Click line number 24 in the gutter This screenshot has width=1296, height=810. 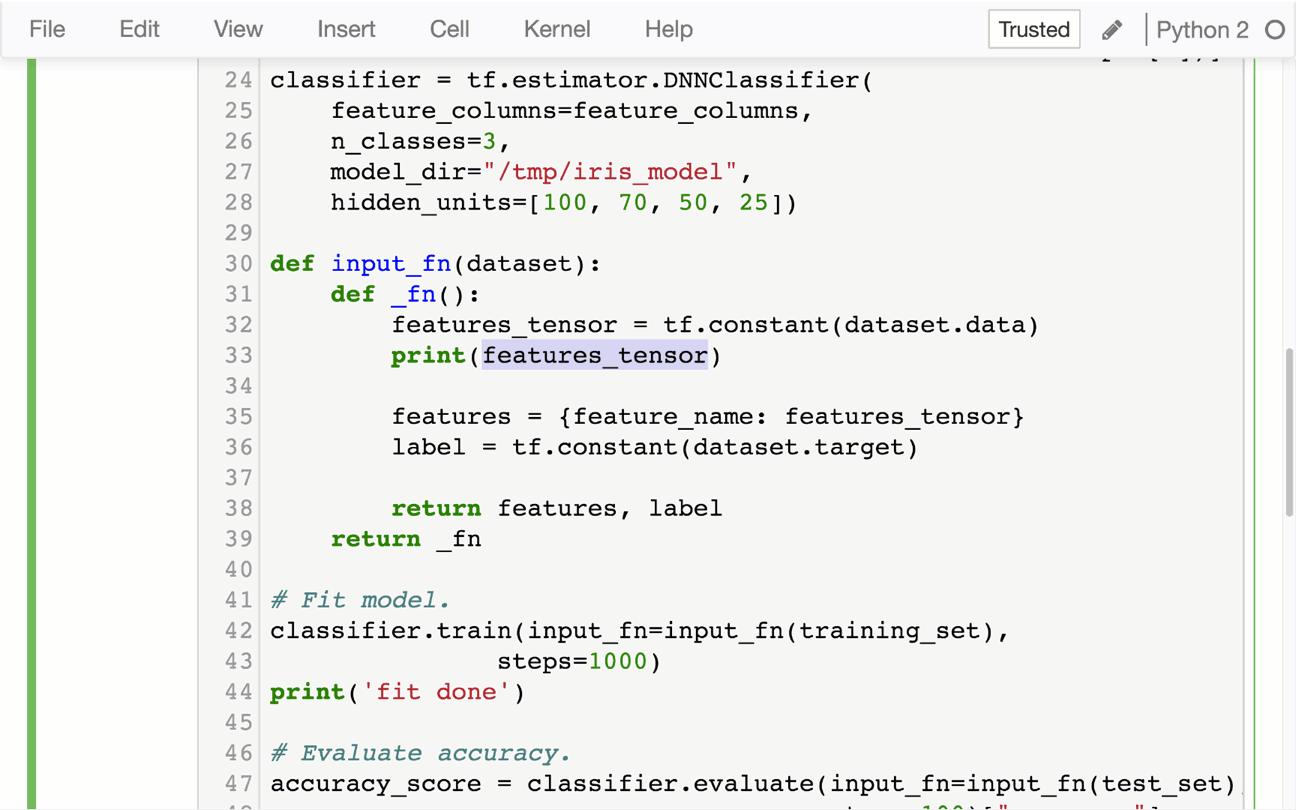(238, 80)
